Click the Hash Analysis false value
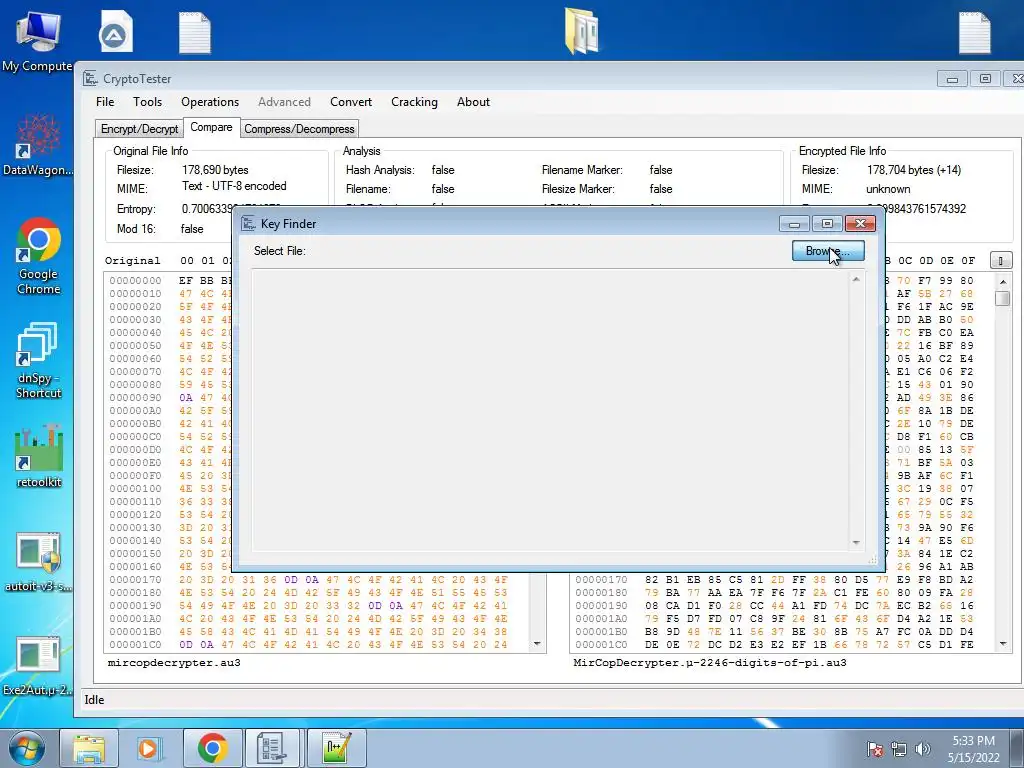This screenshot has width=1024, height=768. tap(443, 170)
